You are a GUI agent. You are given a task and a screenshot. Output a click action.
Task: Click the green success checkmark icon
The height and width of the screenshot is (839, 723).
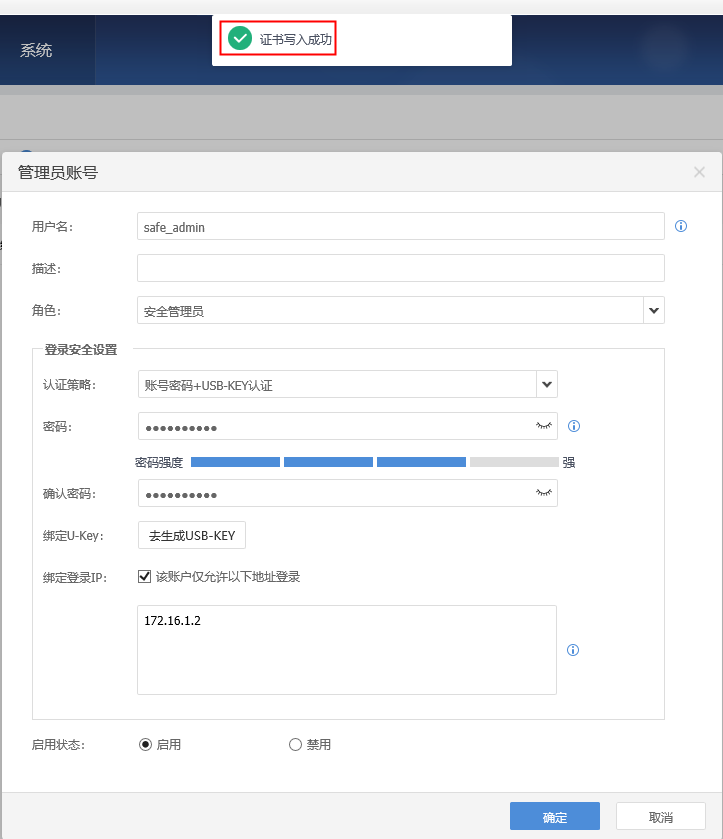pyautogui.click(x=239, y=39)
